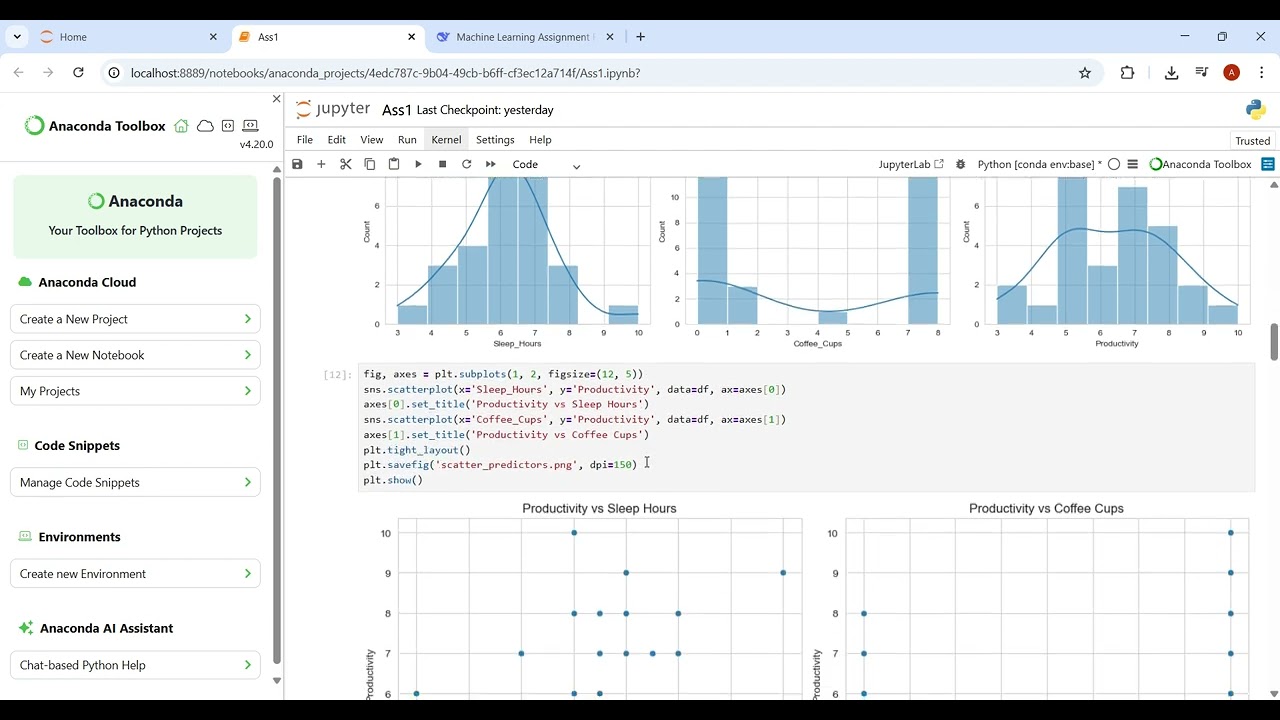The width and height of the screenshot is (1280, 720).
Task: Open the browser extensions puzzle icon
Action: coord(1128,73)
